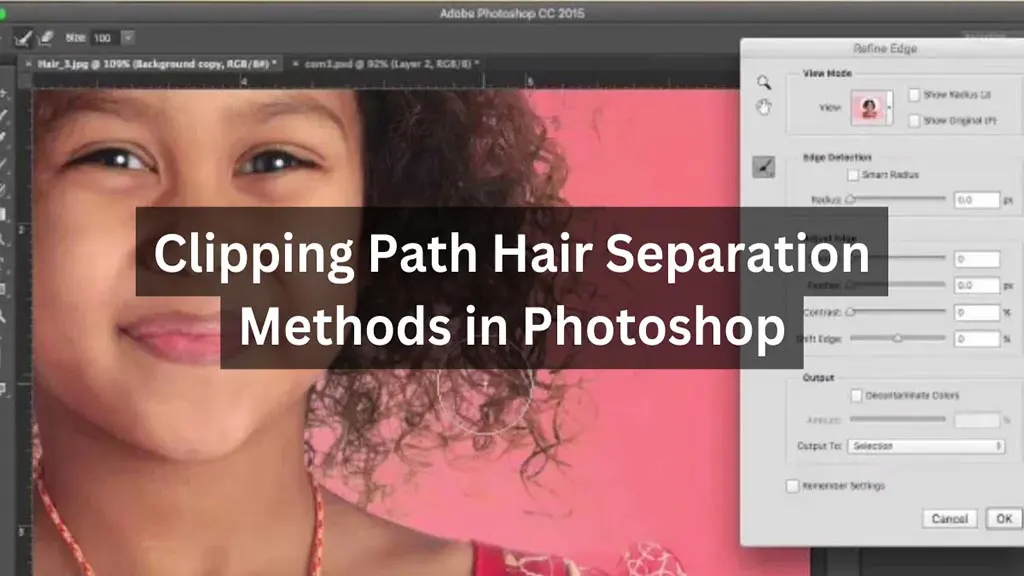Click the Radius px value field
The height and width of the screenshot is (576, 1024).
(976, 200)
